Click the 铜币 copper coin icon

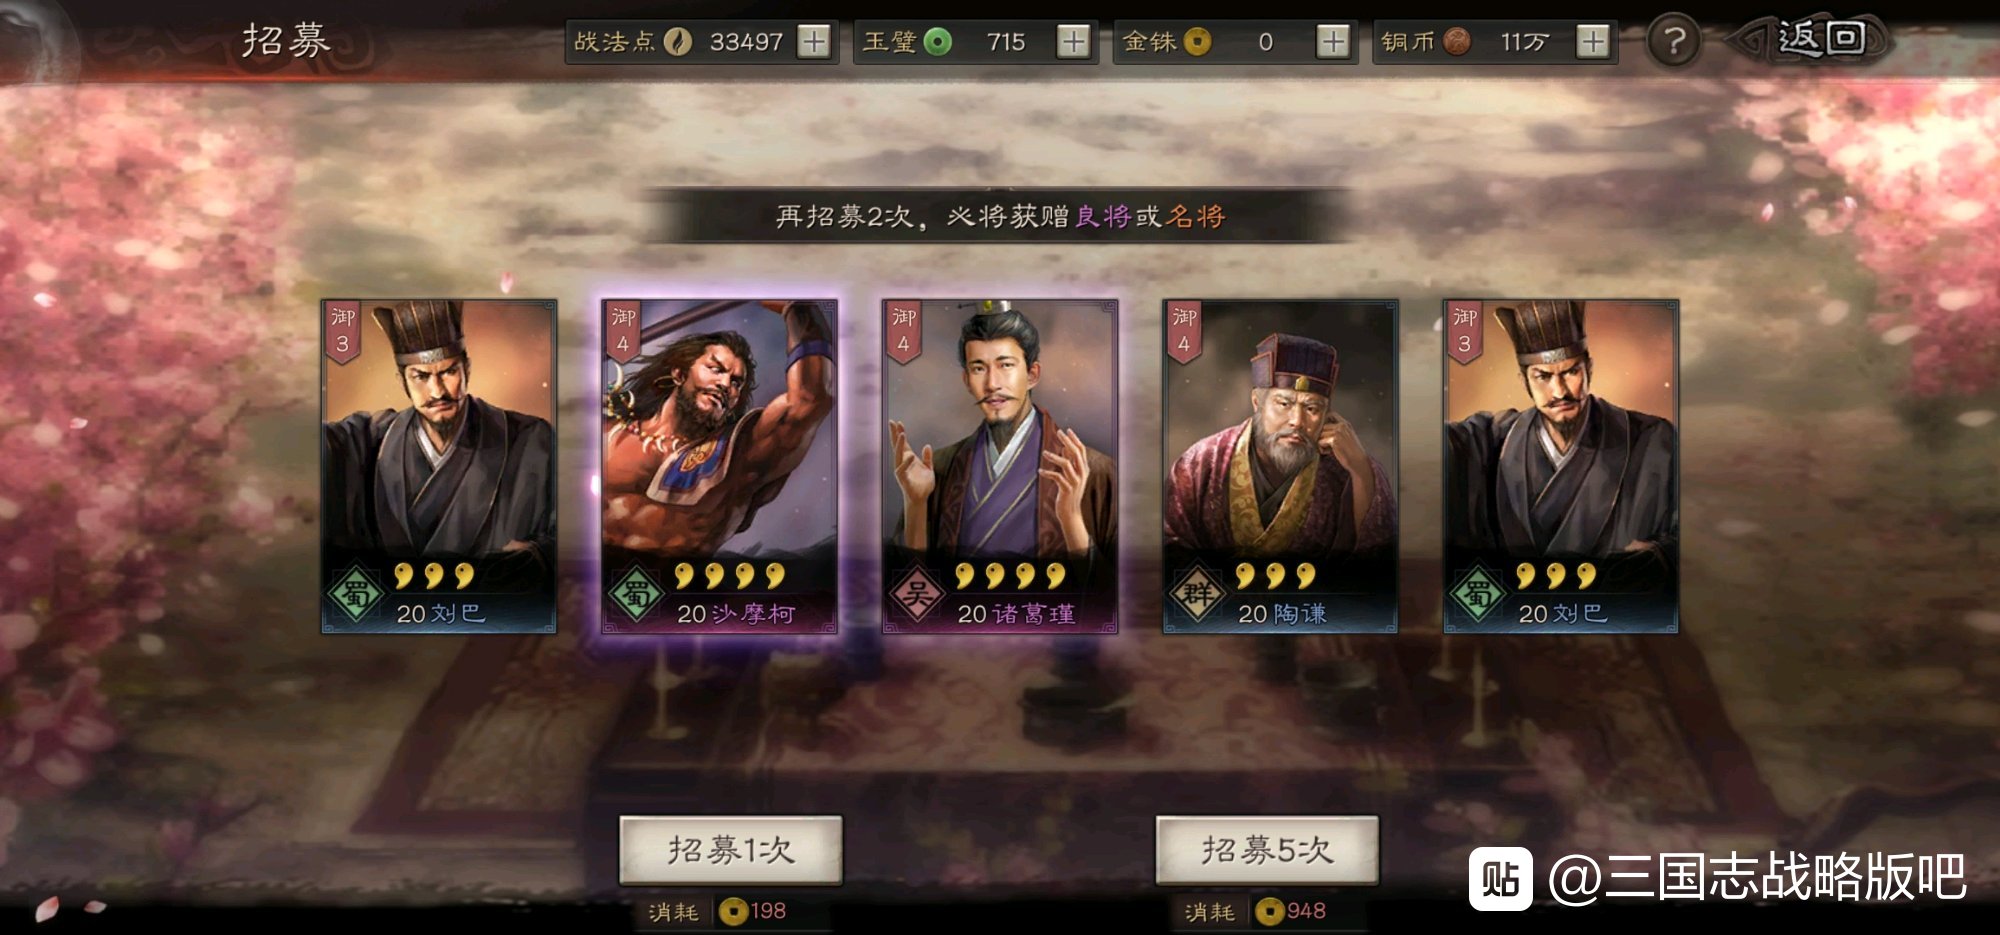click(1457, 42)
